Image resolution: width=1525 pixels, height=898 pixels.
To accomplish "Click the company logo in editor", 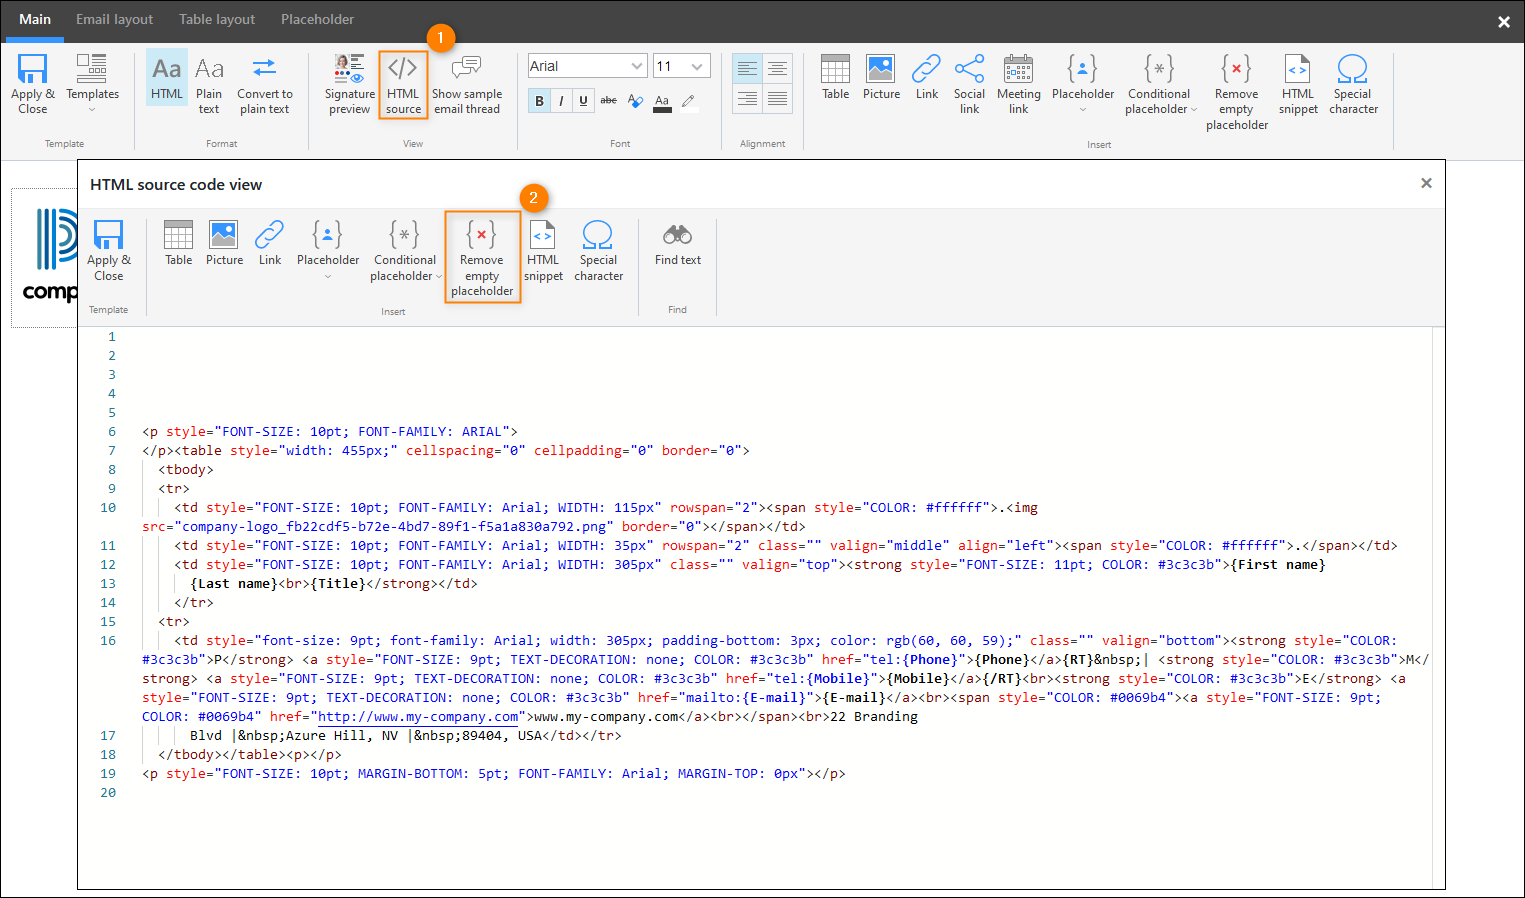I will tap(50, 257).
